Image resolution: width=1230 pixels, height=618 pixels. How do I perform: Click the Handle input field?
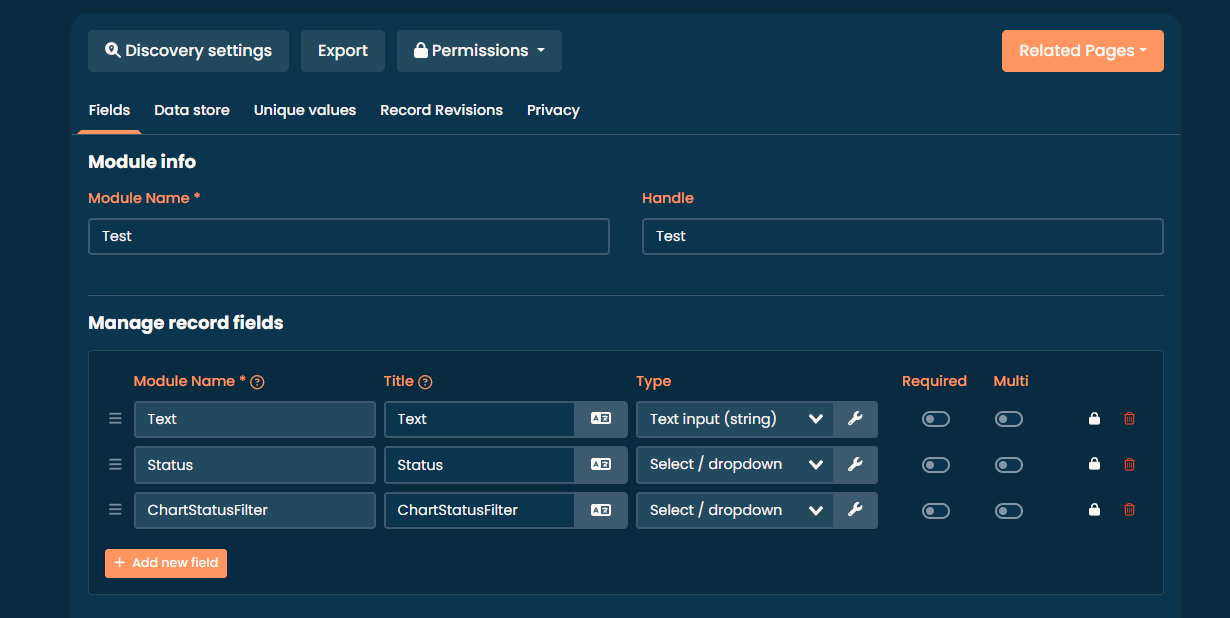click(903, 237)
